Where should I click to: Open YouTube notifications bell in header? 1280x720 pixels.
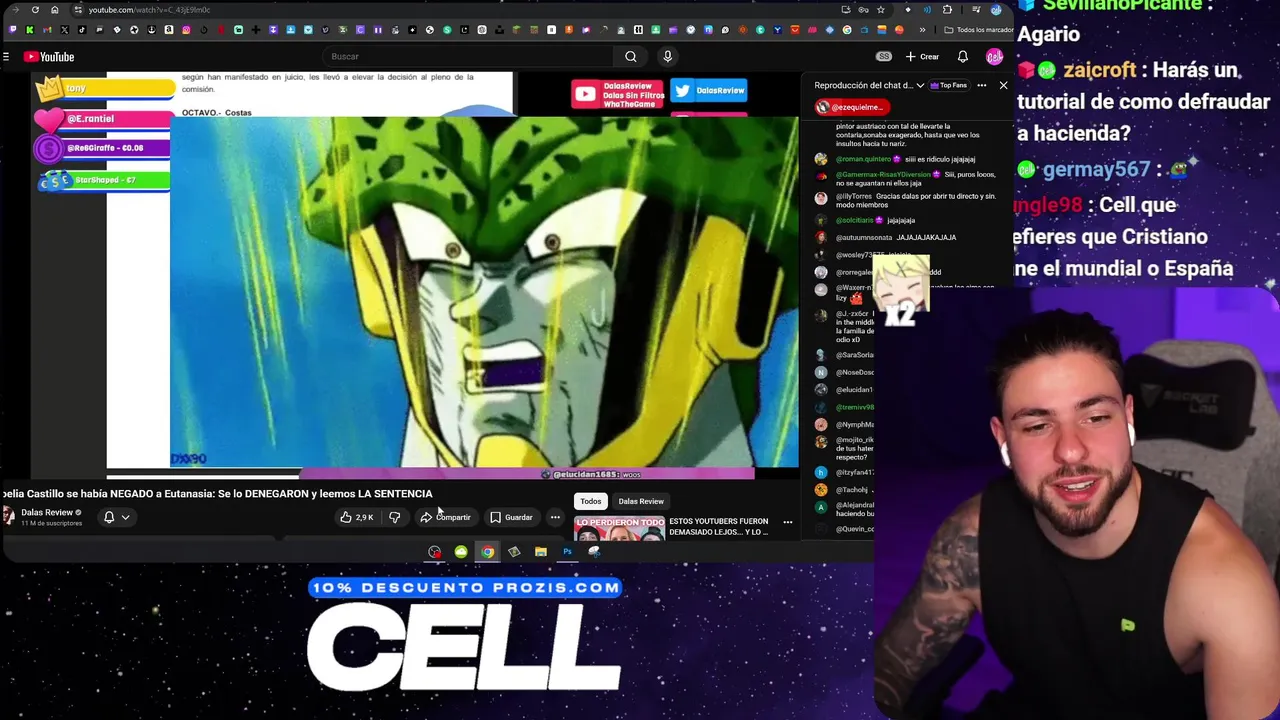pyautogui.click(x=962, y=57)
